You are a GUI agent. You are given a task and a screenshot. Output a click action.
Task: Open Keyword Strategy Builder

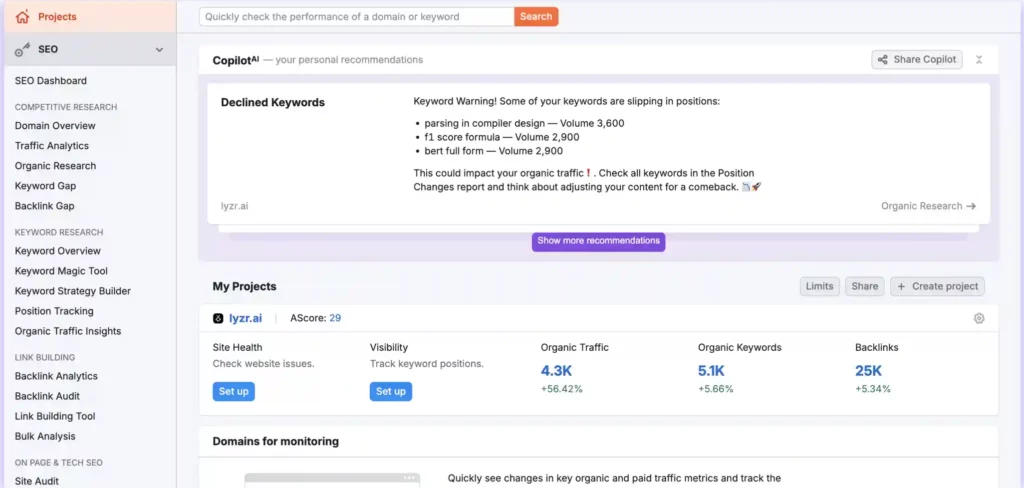(x=72, y=291)
